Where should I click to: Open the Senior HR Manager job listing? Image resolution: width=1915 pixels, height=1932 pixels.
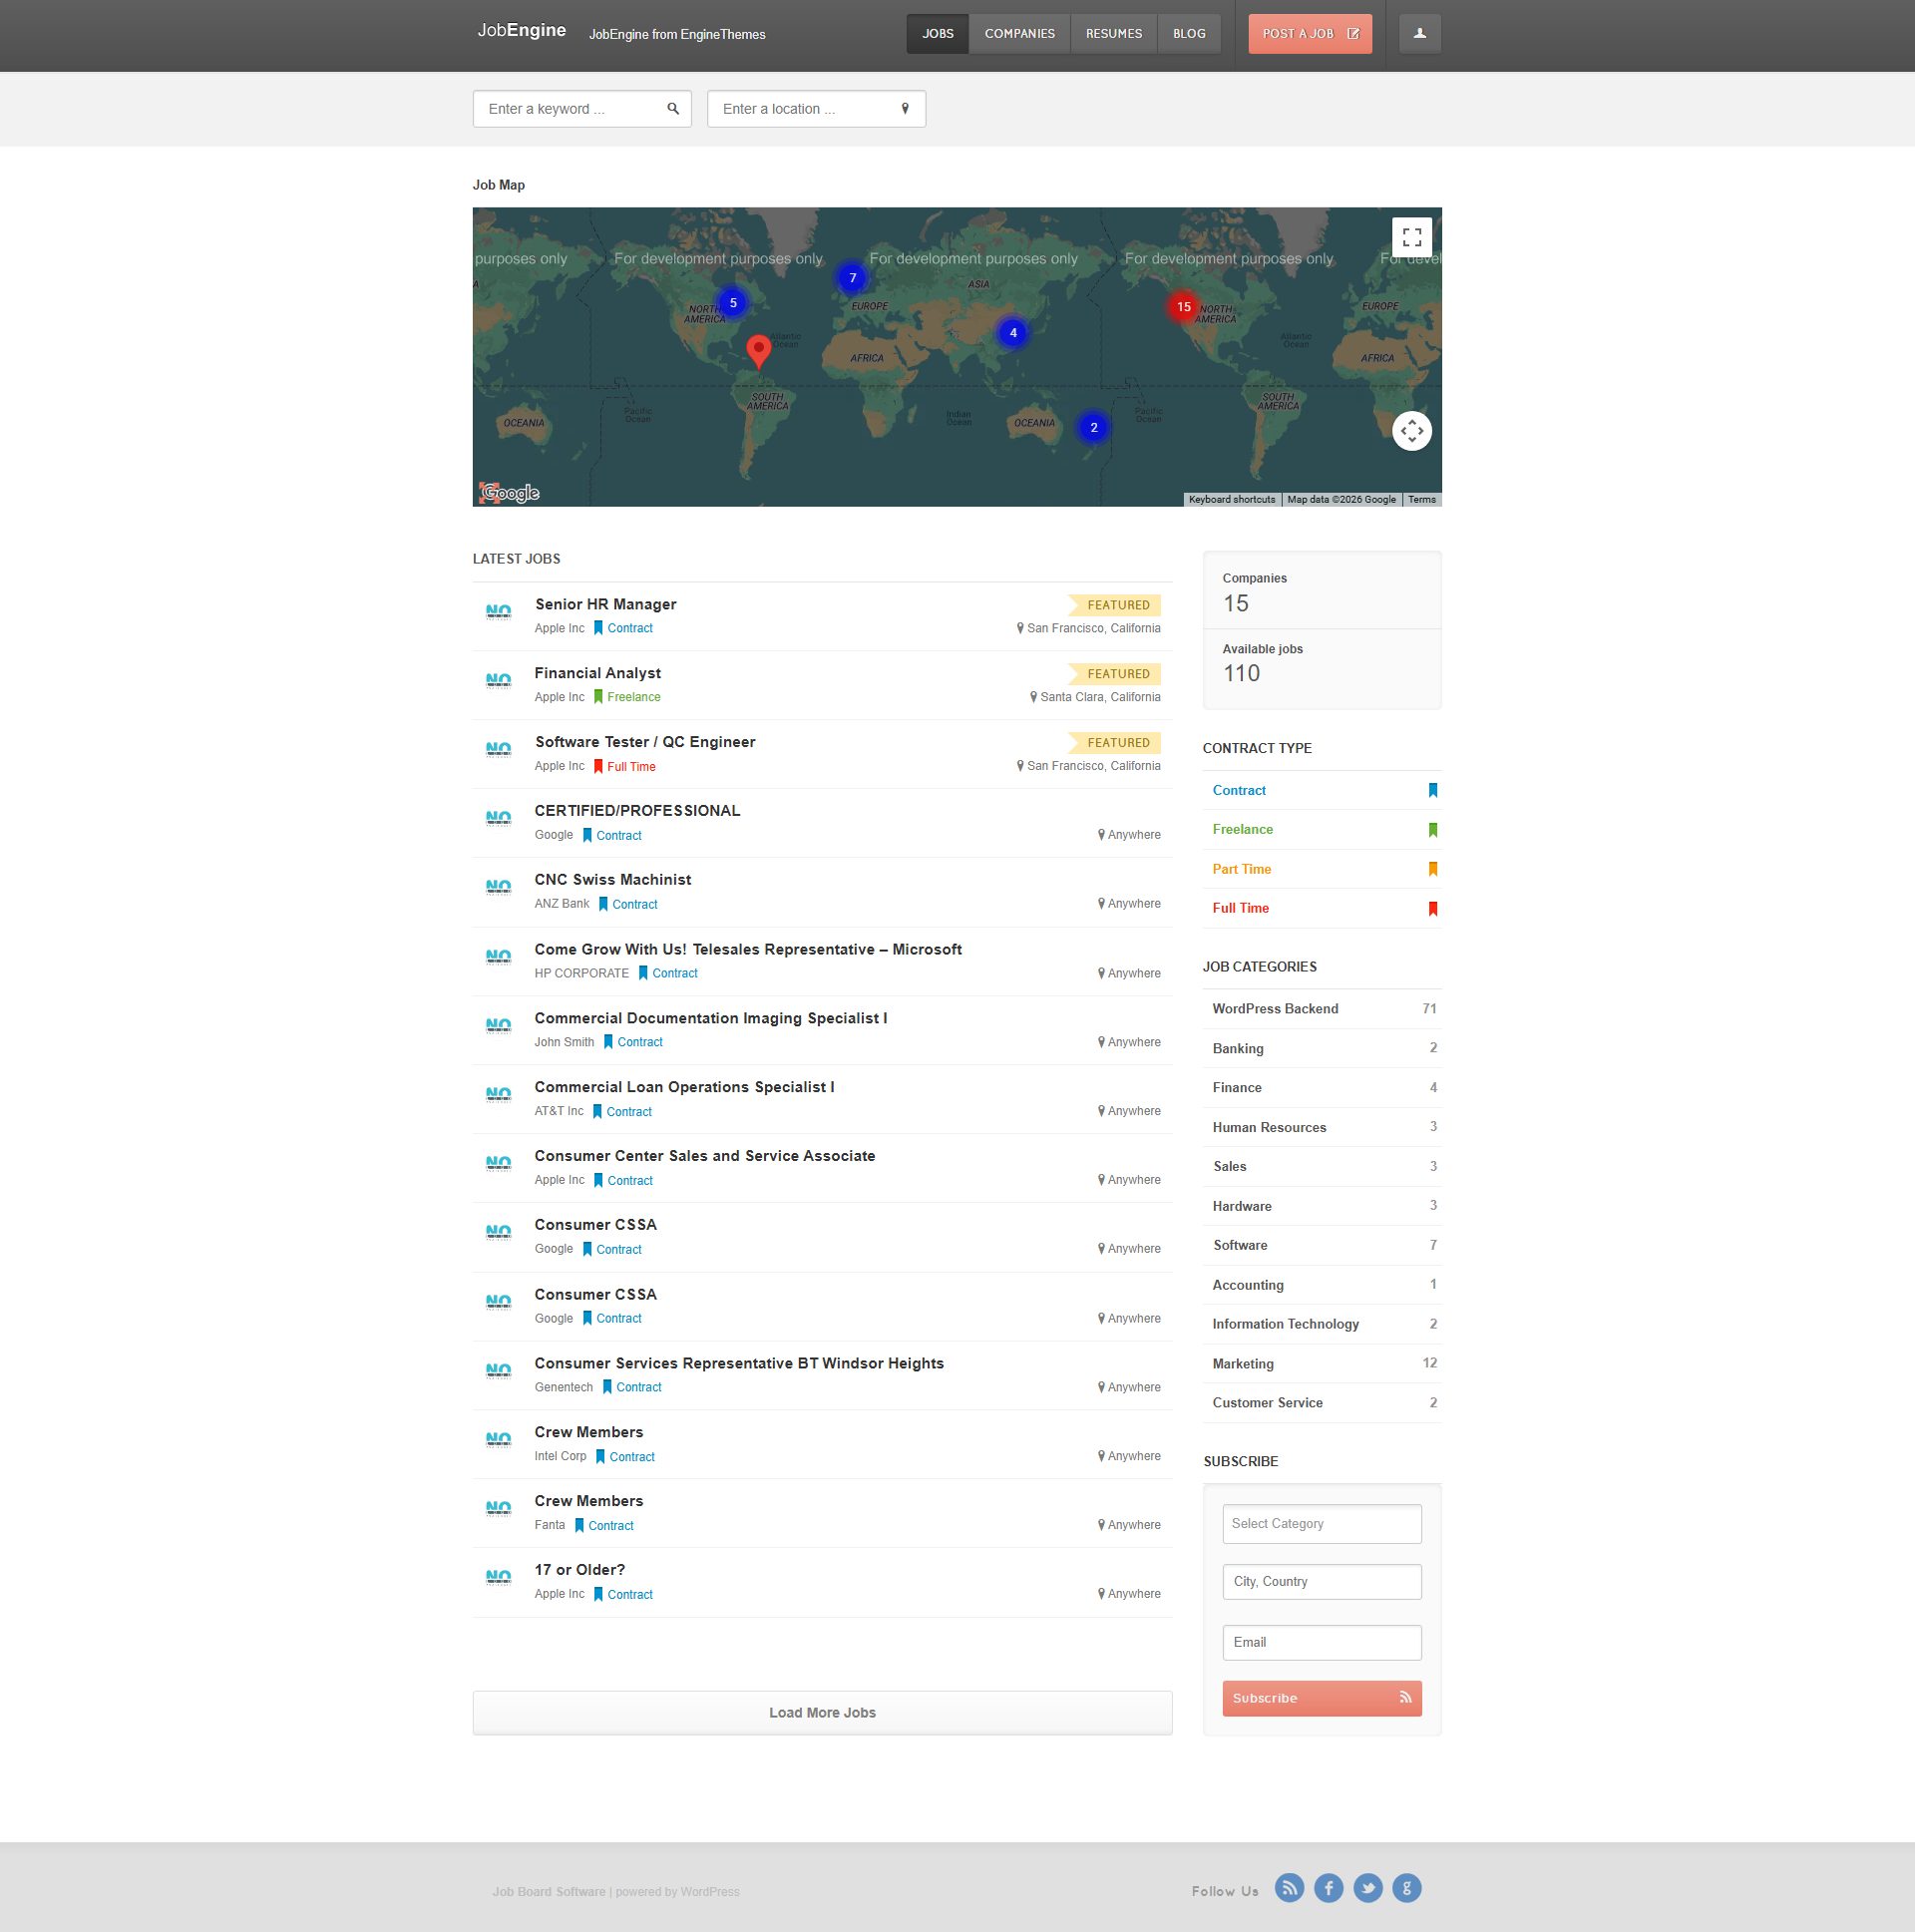point(606,604)
